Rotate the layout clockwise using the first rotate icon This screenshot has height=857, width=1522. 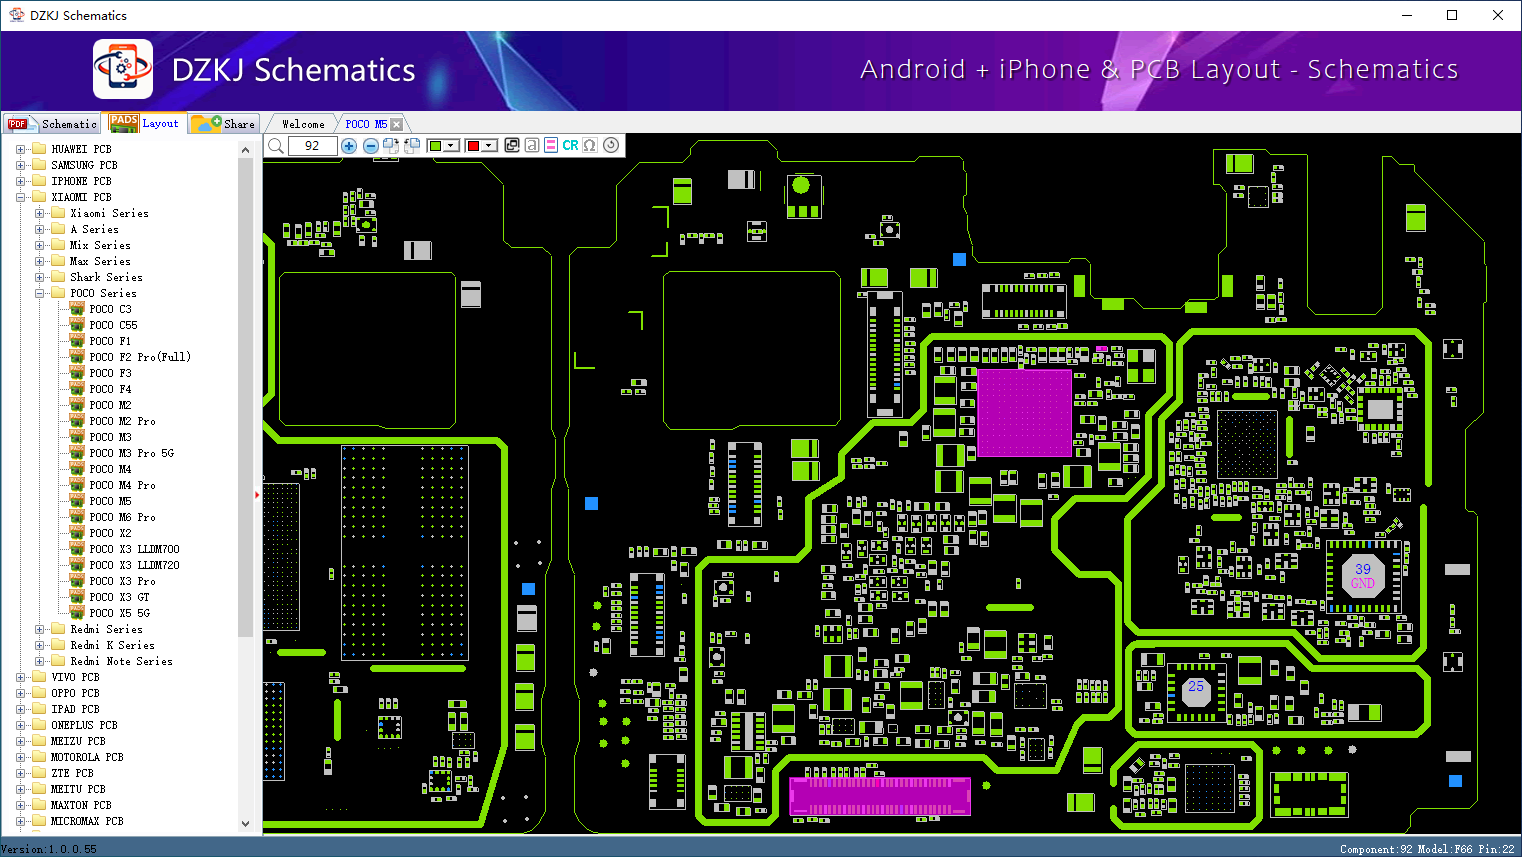pos(391,146)
